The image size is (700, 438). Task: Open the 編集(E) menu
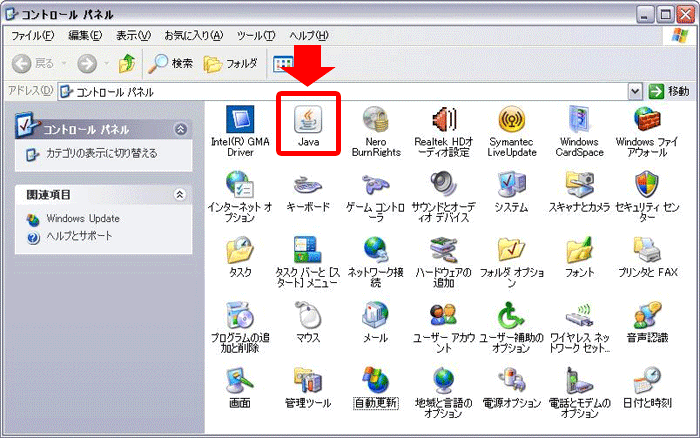(85, 35)
